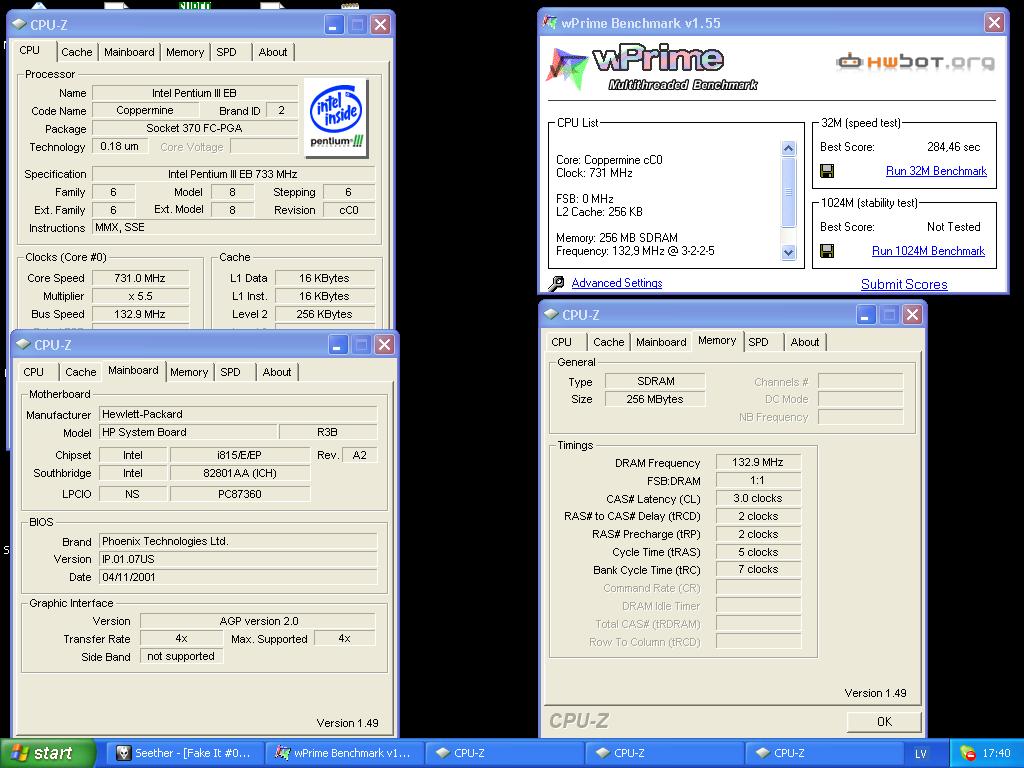Open Cache tab in top CPU-Z window
This screenshot has width=1024, height=768.
point(76,52)
